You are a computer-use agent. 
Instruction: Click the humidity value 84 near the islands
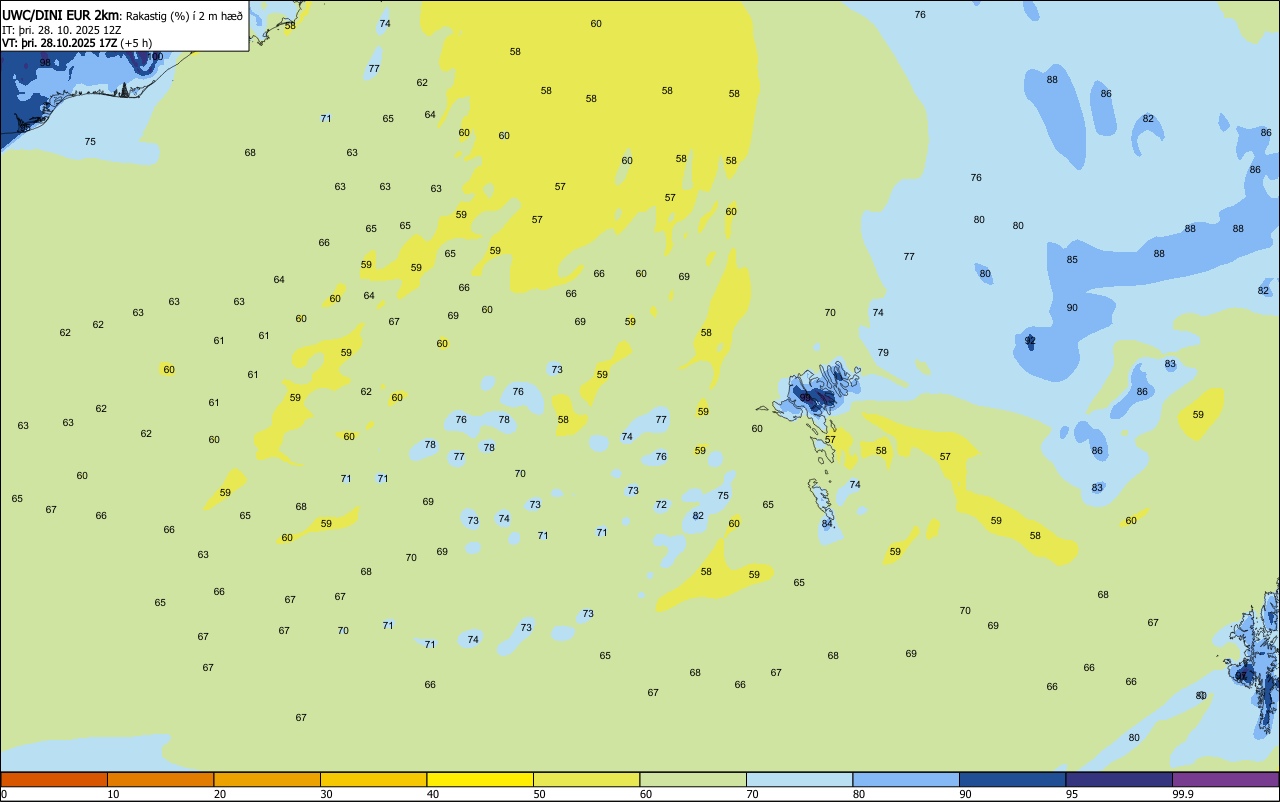click(x=827, y=524)
